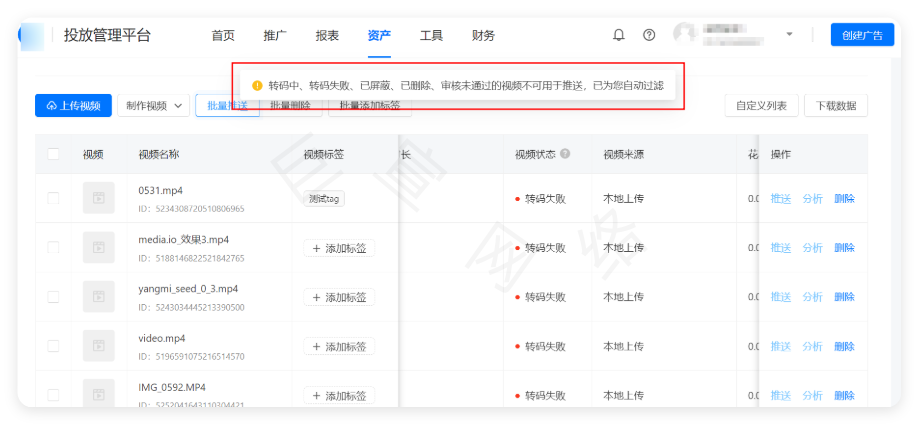Click 推送 for IMG_0592.MP4
Screen dimensions: 918x424
coord(781,395)
